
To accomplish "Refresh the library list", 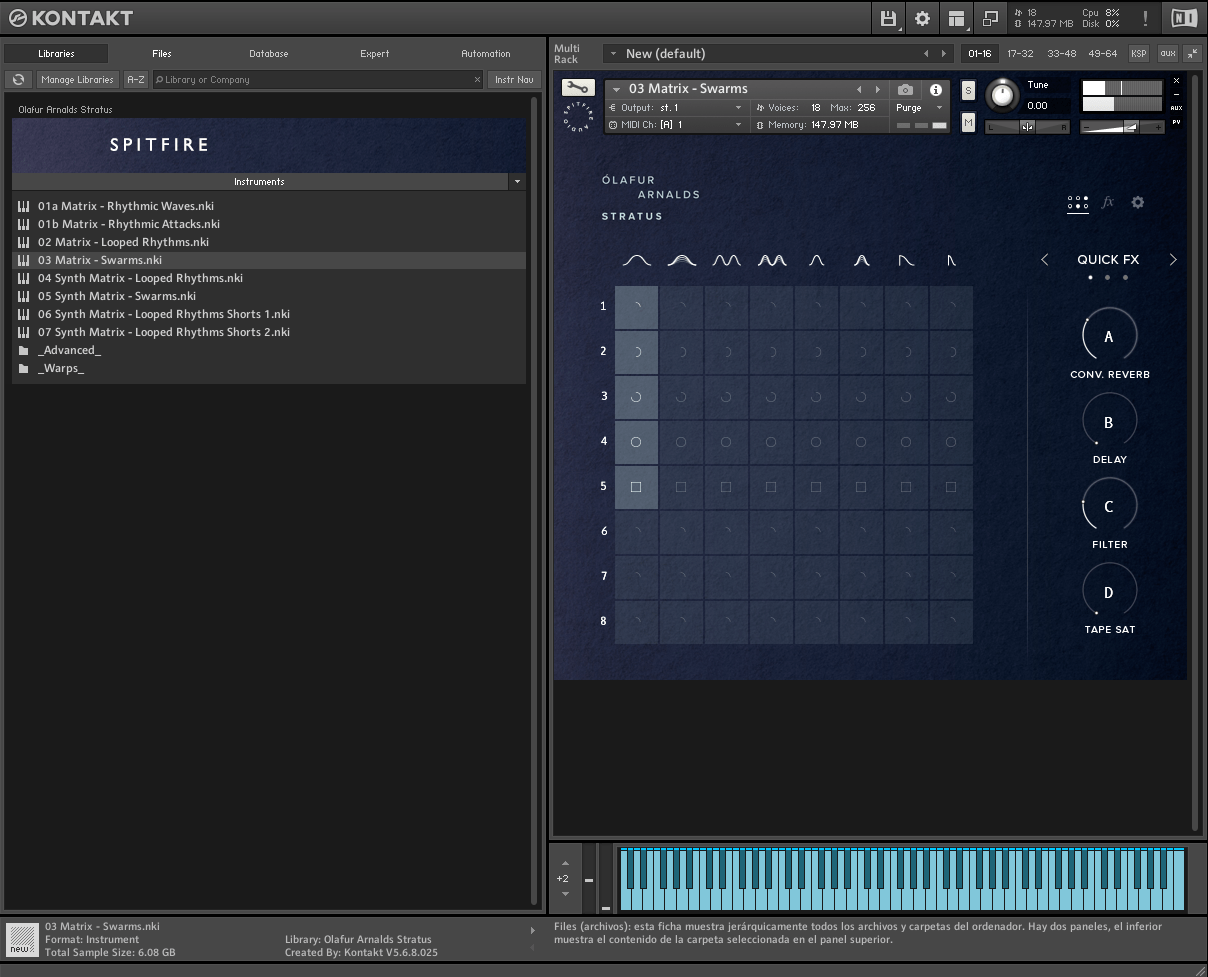I will [18, 80].
